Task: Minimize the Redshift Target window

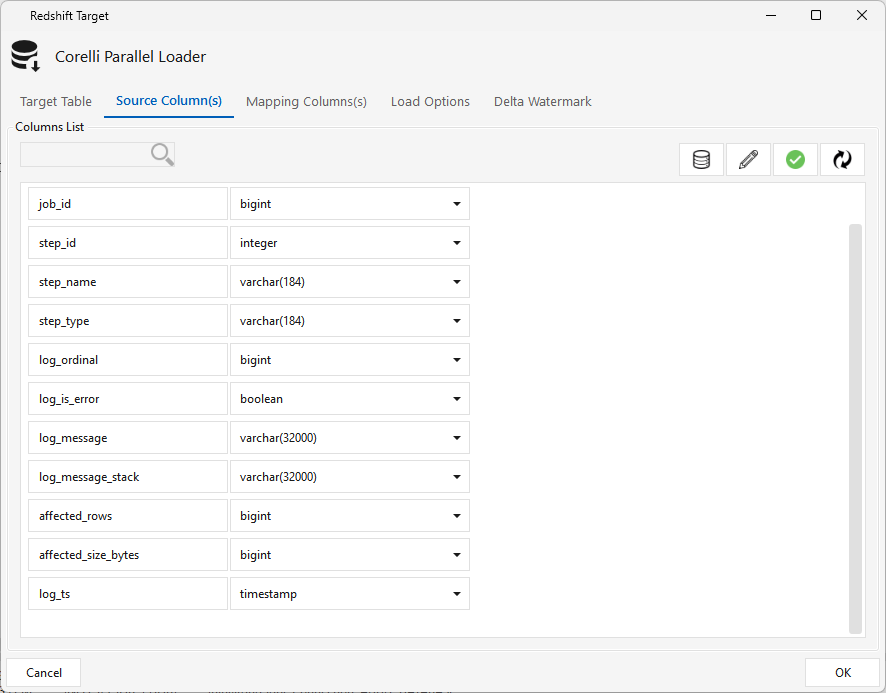Action: pyautogui.click(x=771, y=15)
